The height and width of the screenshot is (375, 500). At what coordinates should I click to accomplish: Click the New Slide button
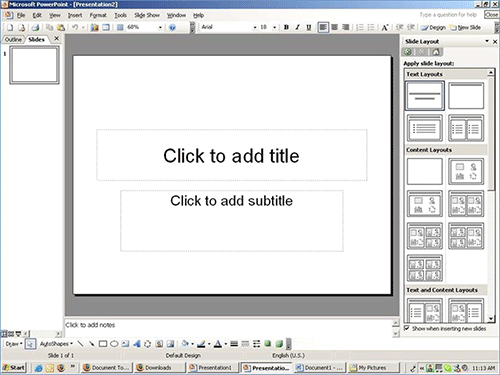[x=465, y=28]
